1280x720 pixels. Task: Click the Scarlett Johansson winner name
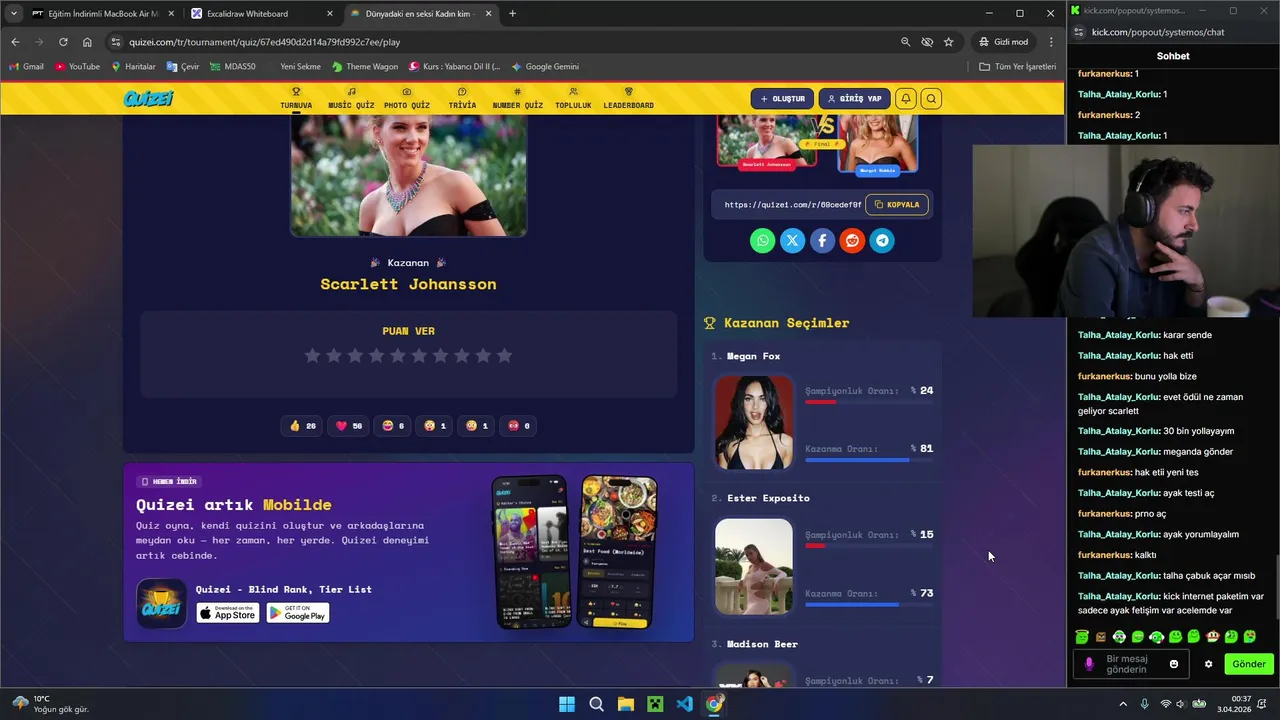coord(408,284)
